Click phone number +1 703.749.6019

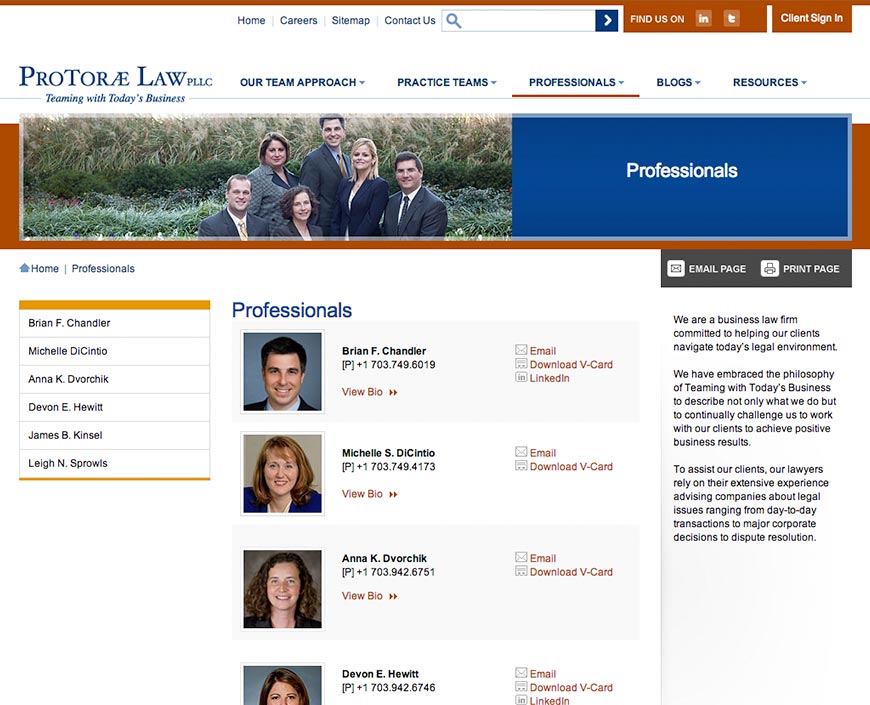(x=396, y=364)
